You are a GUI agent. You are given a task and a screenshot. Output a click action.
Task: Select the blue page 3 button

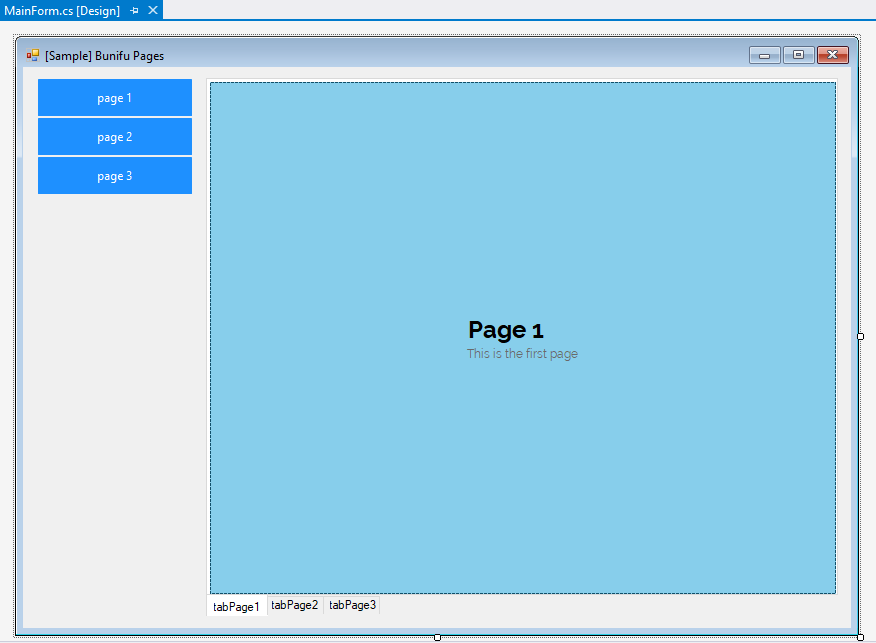pyautogui.click(x=115, y=176)
